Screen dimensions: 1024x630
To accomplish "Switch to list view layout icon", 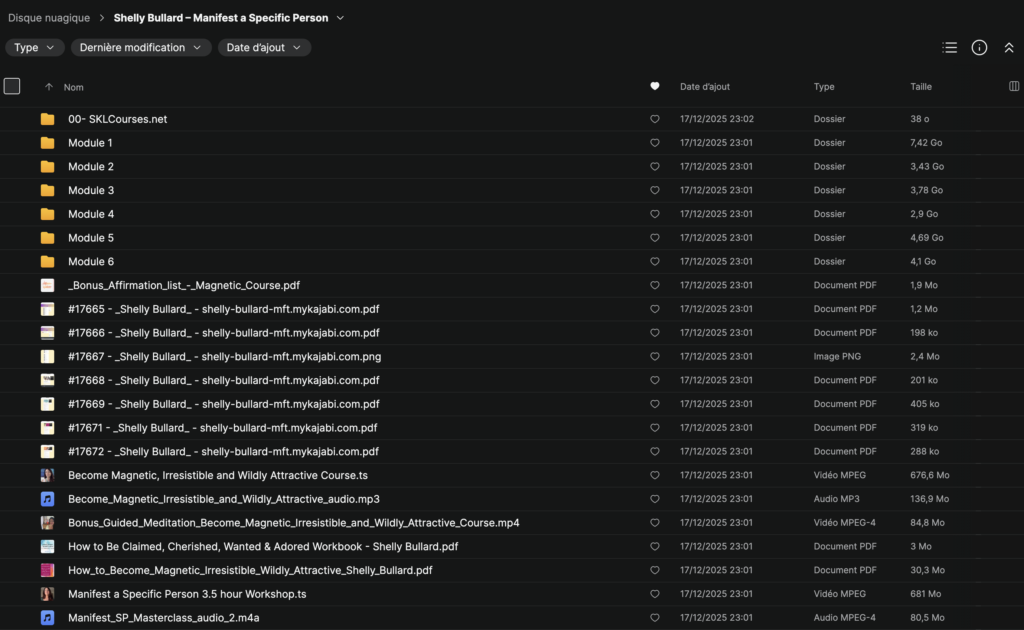I will 950,47.
